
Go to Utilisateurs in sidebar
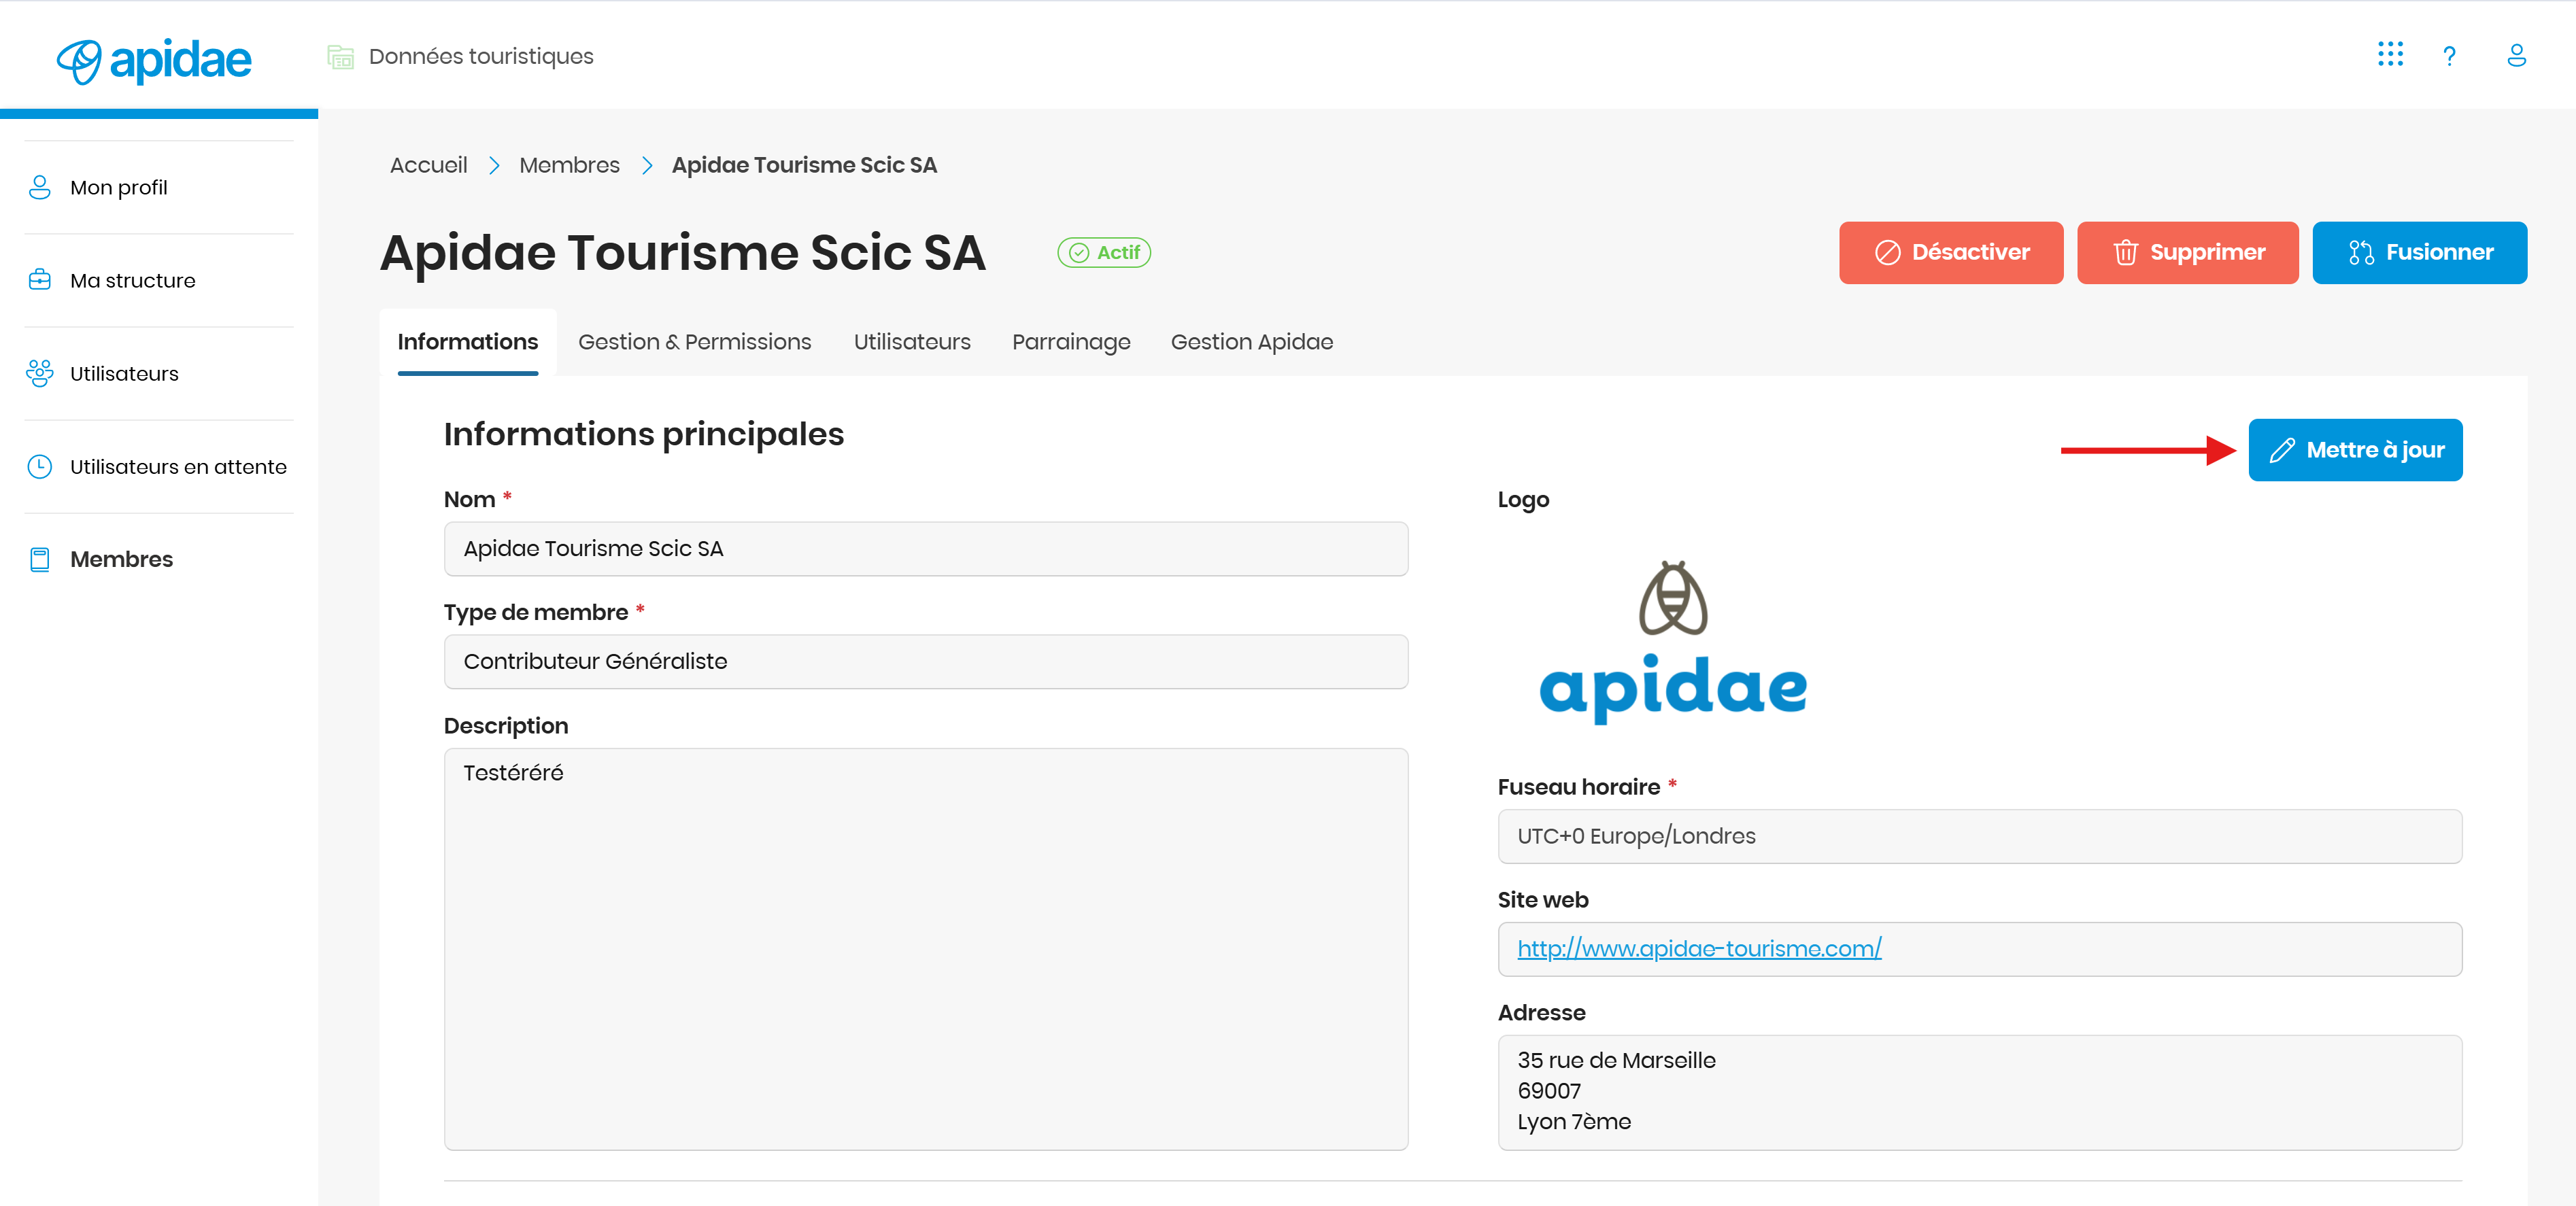point(125,373)
